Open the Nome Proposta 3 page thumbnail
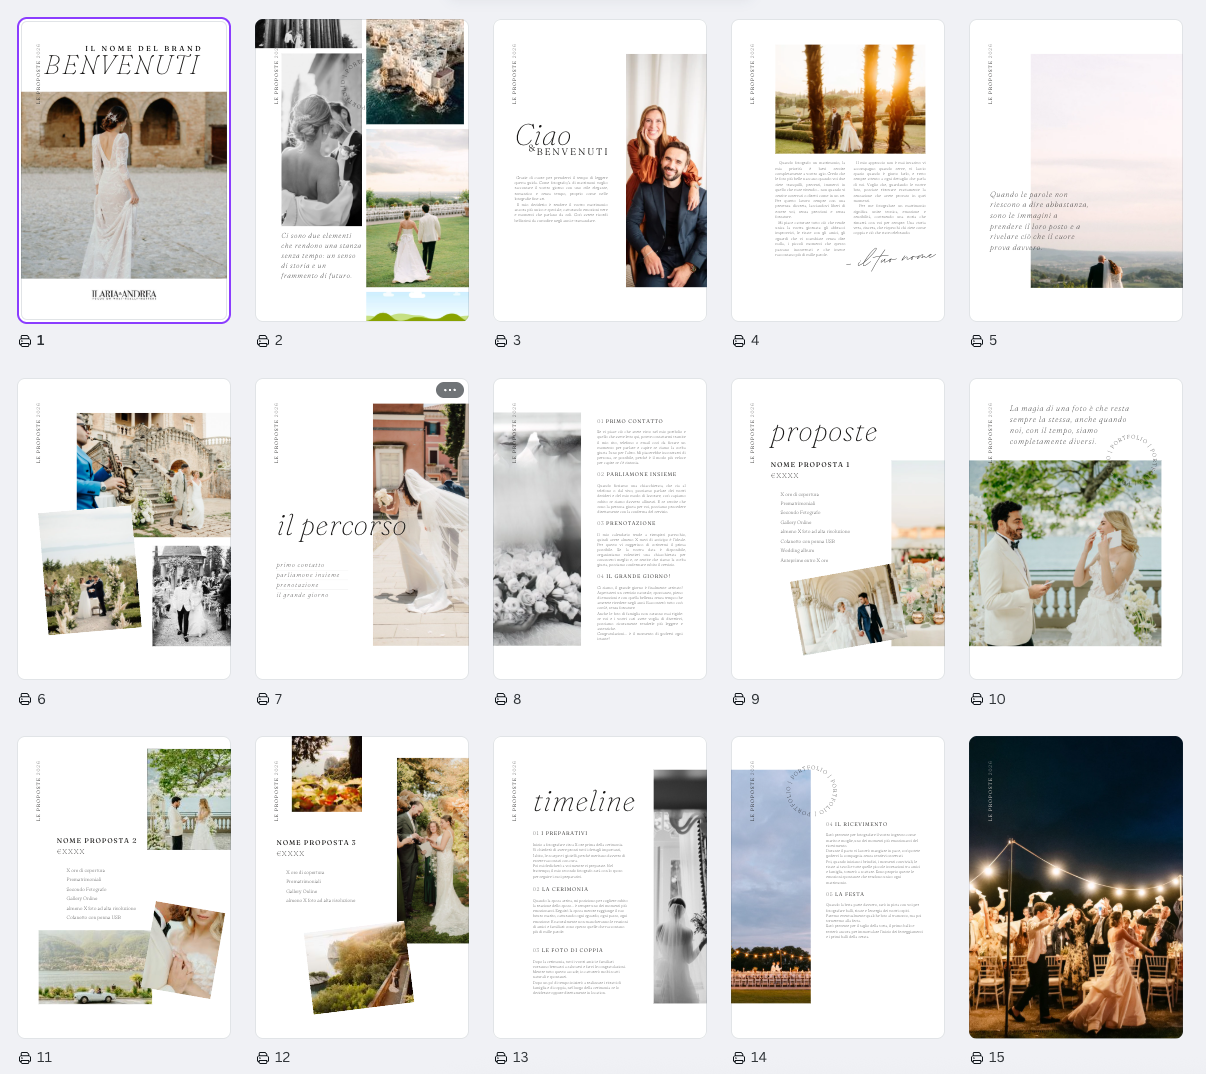This screenshot has height=1074, width=1206. pos(362,888)
